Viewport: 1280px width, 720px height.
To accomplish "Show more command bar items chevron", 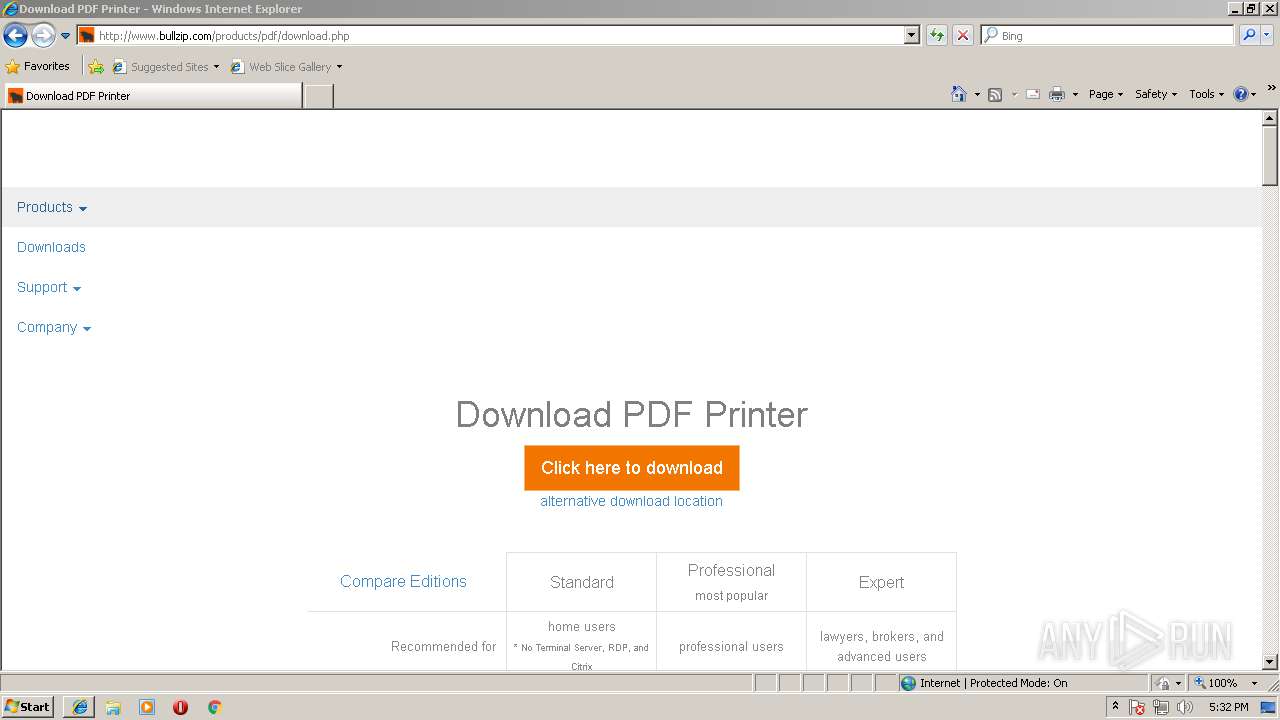I will 1271,88.
